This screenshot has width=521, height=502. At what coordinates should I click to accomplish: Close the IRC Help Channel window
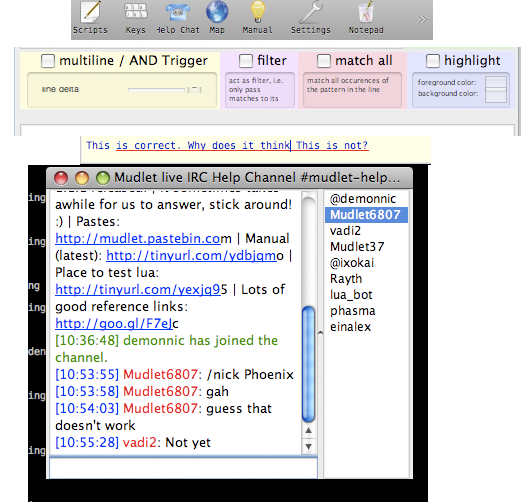[61, 178]
